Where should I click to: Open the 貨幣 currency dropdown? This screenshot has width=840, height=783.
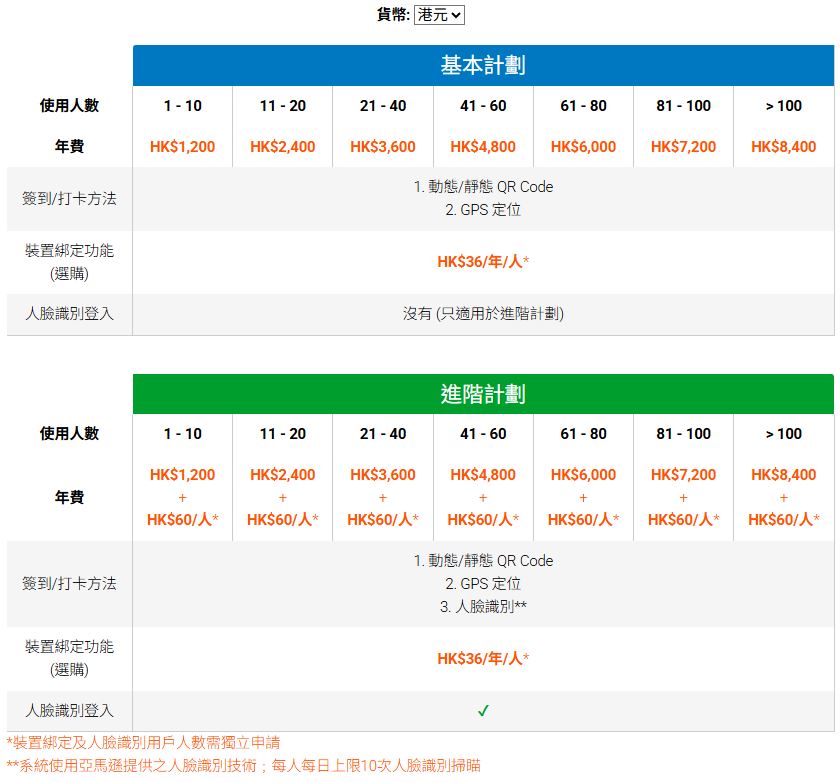click(439, 15)
